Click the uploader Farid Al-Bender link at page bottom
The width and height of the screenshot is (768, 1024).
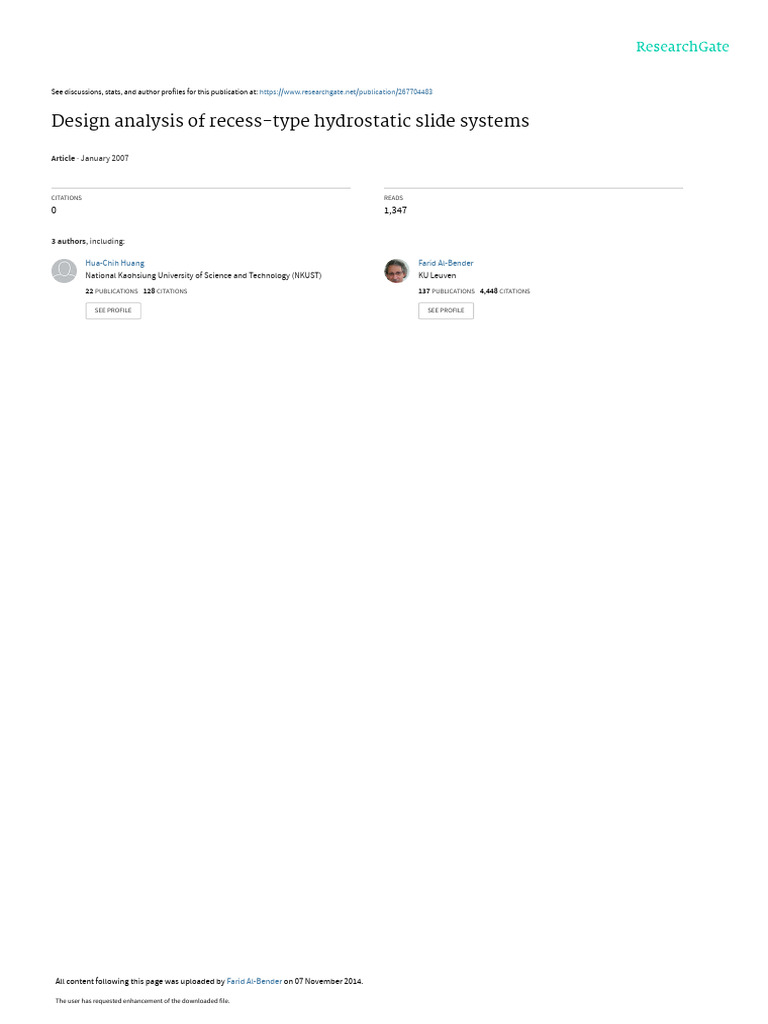coord(254,981)
